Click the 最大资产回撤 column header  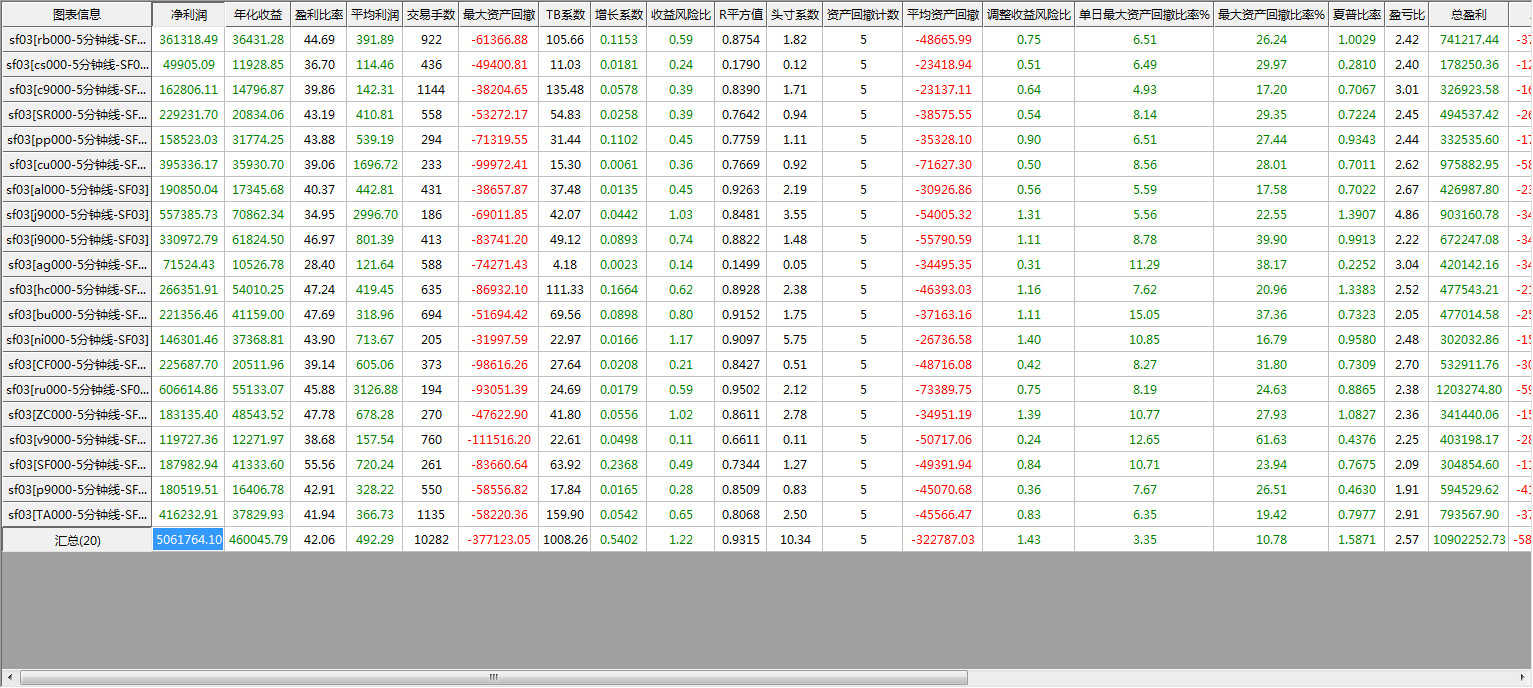point(499,15)
